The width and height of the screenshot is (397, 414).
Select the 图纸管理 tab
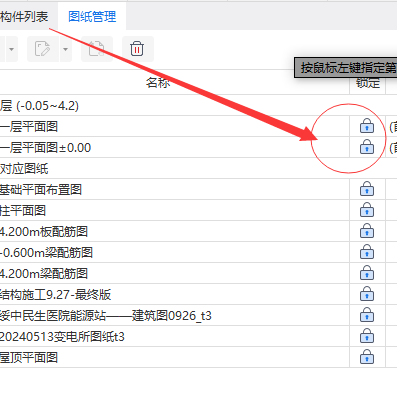92,17
